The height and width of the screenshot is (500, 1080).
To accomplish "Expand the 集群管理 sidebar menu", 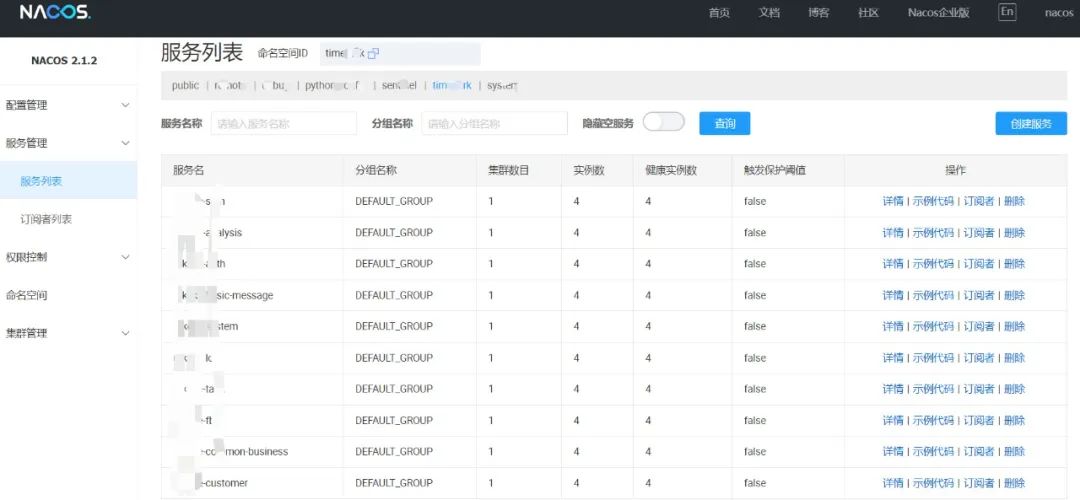I will point(68,333).
